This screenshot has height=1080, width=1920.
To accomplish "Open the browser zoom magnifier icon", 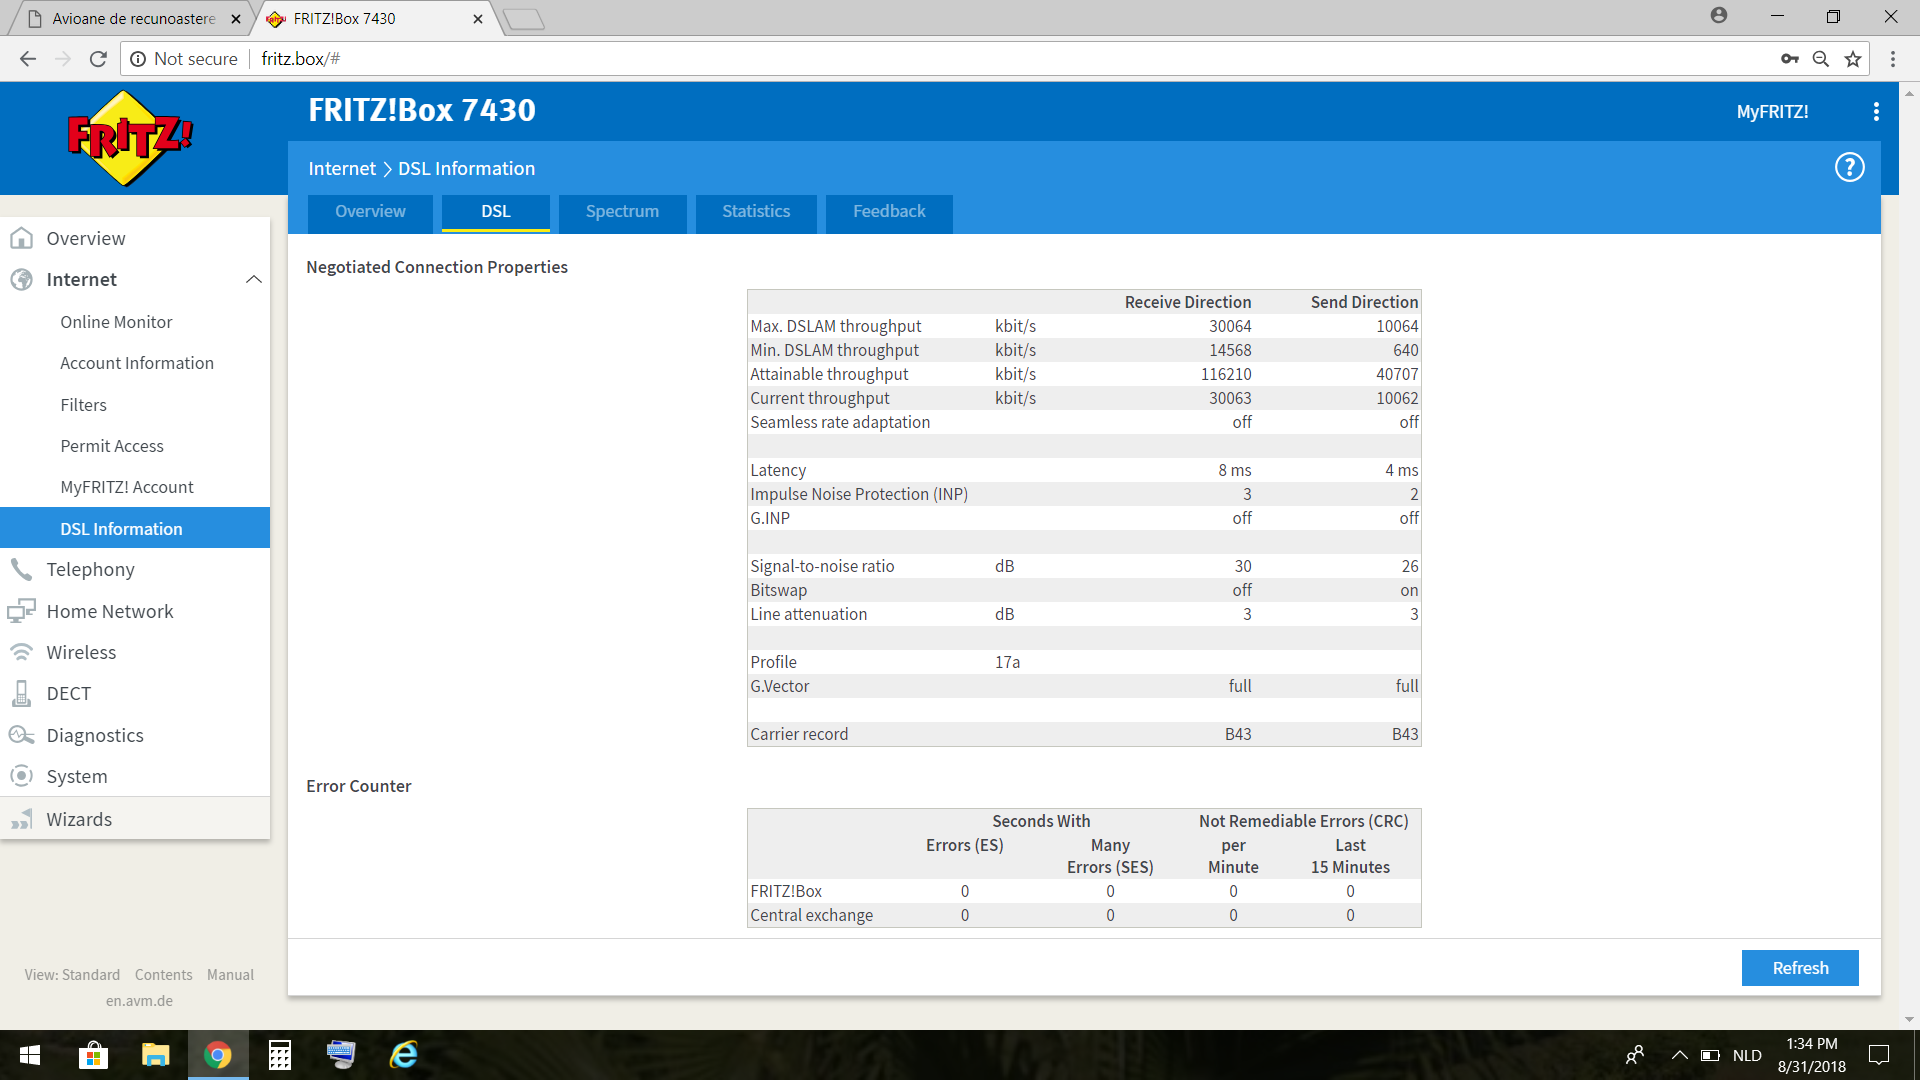I will 1821,59.
